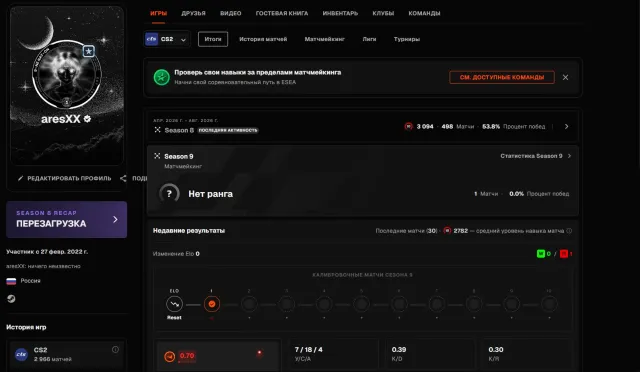This screenshot has height=372, width=640.
Task: Open the ИНВЕНТАРЬ tab
Action: tap(340, 13)
